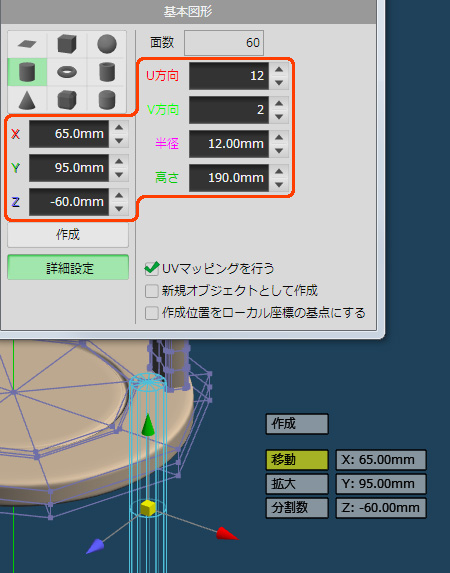Select the rounded cylinder primitive
Viewport: 450px width, 573px height.
pos(107,100)
